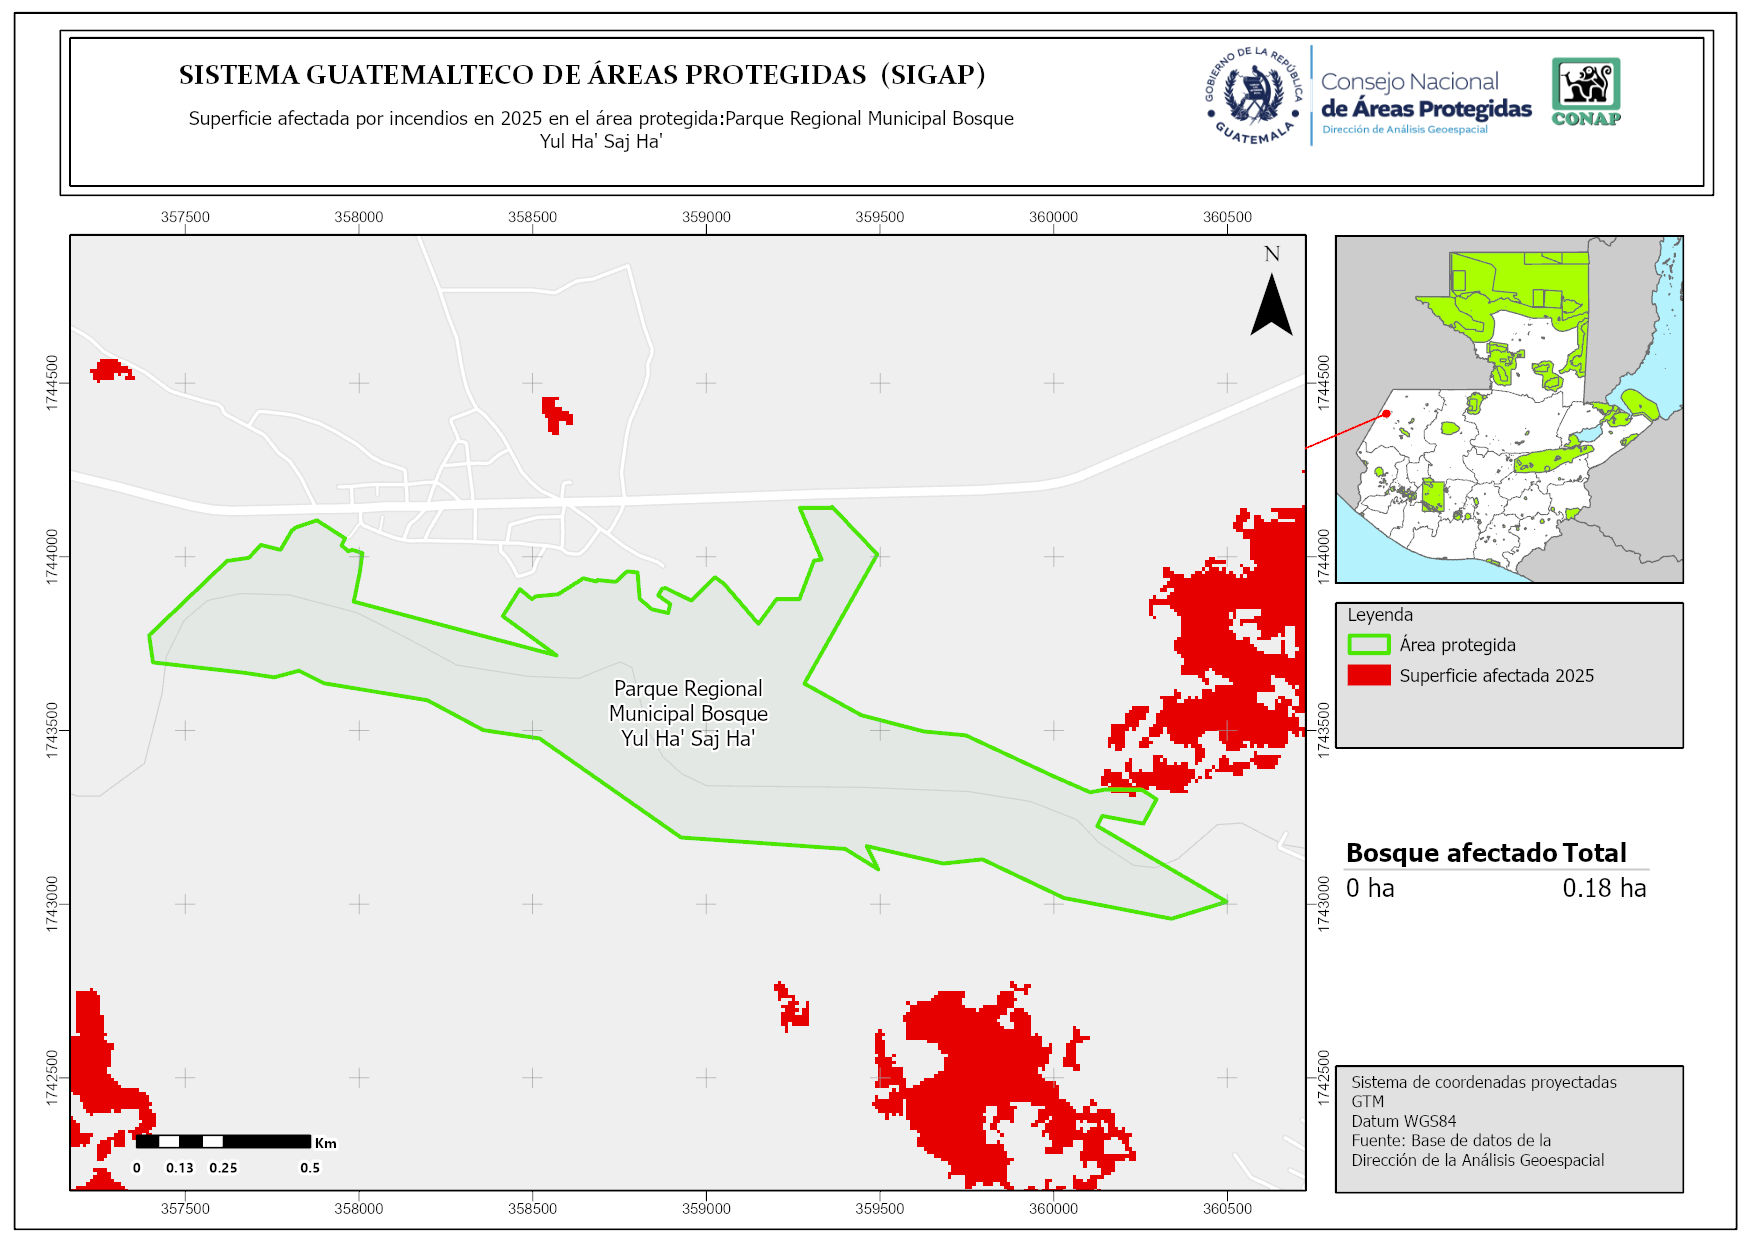
Task: Click the Consejo Nacional de Áreas Protegidas text
Action: click(1425, 96)
